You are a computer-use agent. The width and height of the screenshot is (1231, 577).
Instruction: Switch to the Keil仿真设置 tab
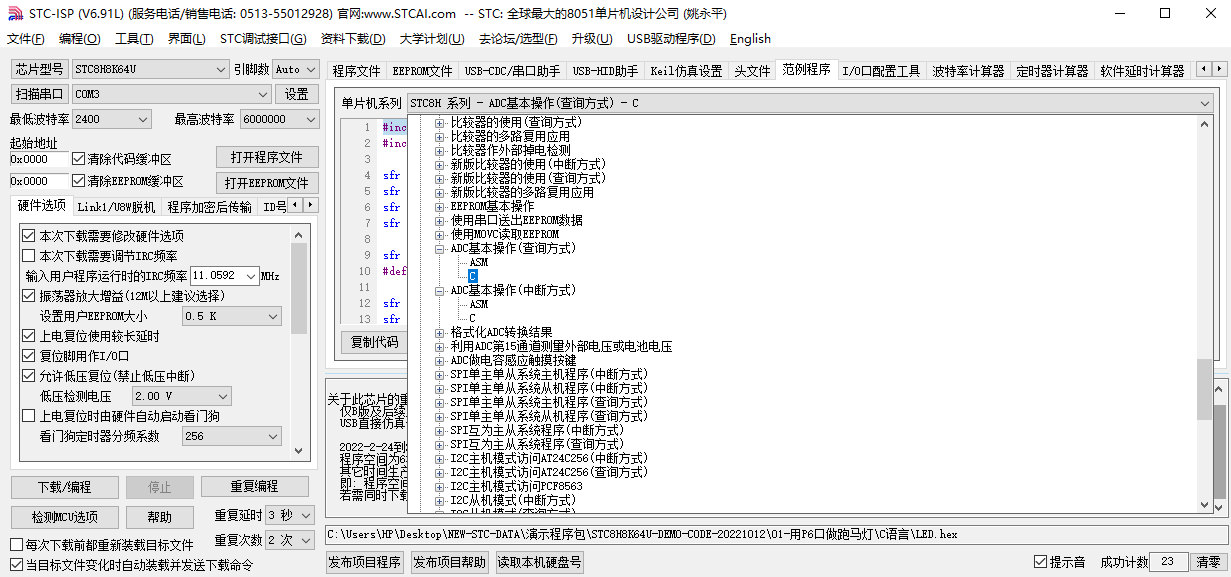tap(685, 71)
